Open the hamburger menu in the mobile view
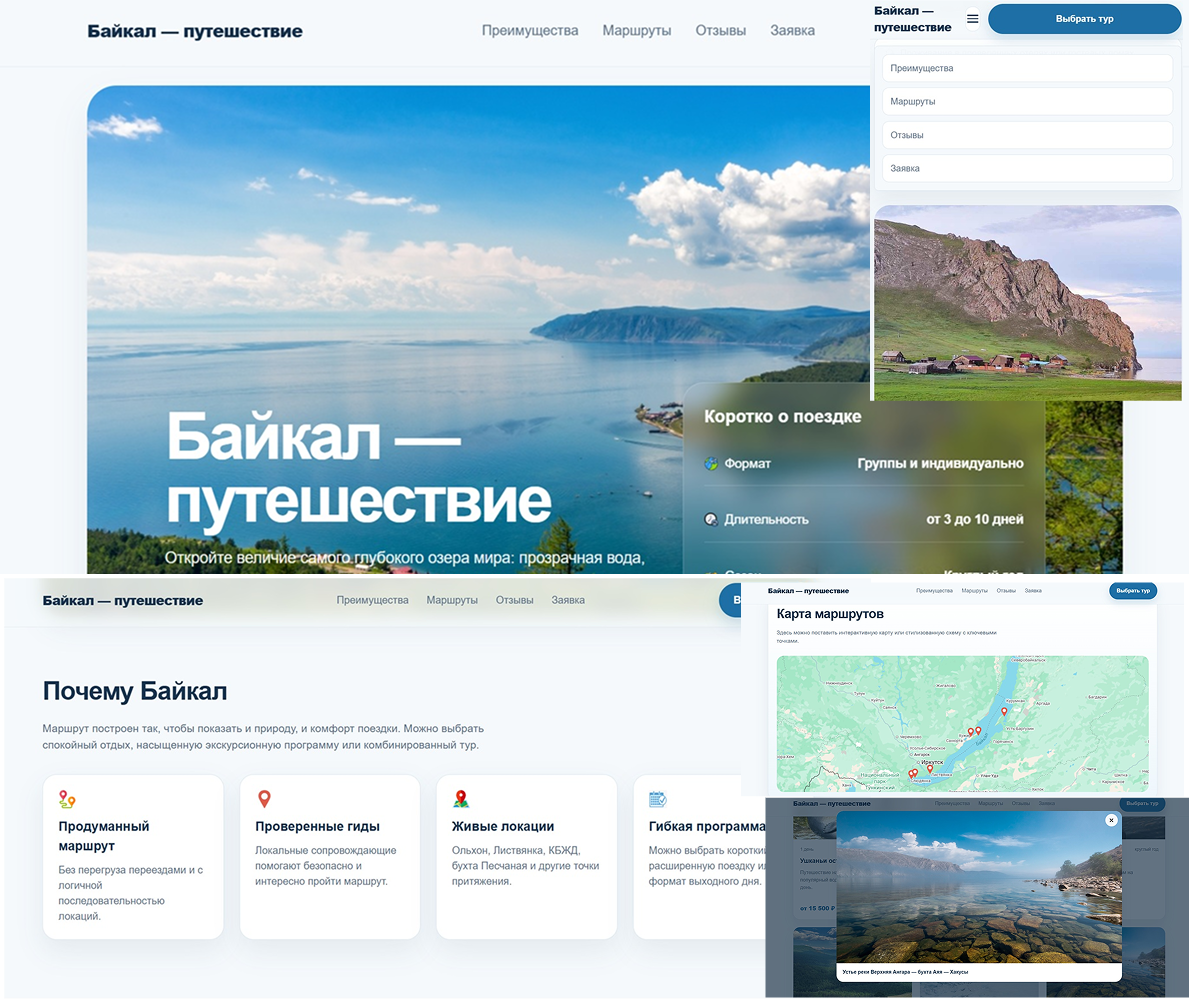The image size is (1189, 999). click(x=972, y=19)
